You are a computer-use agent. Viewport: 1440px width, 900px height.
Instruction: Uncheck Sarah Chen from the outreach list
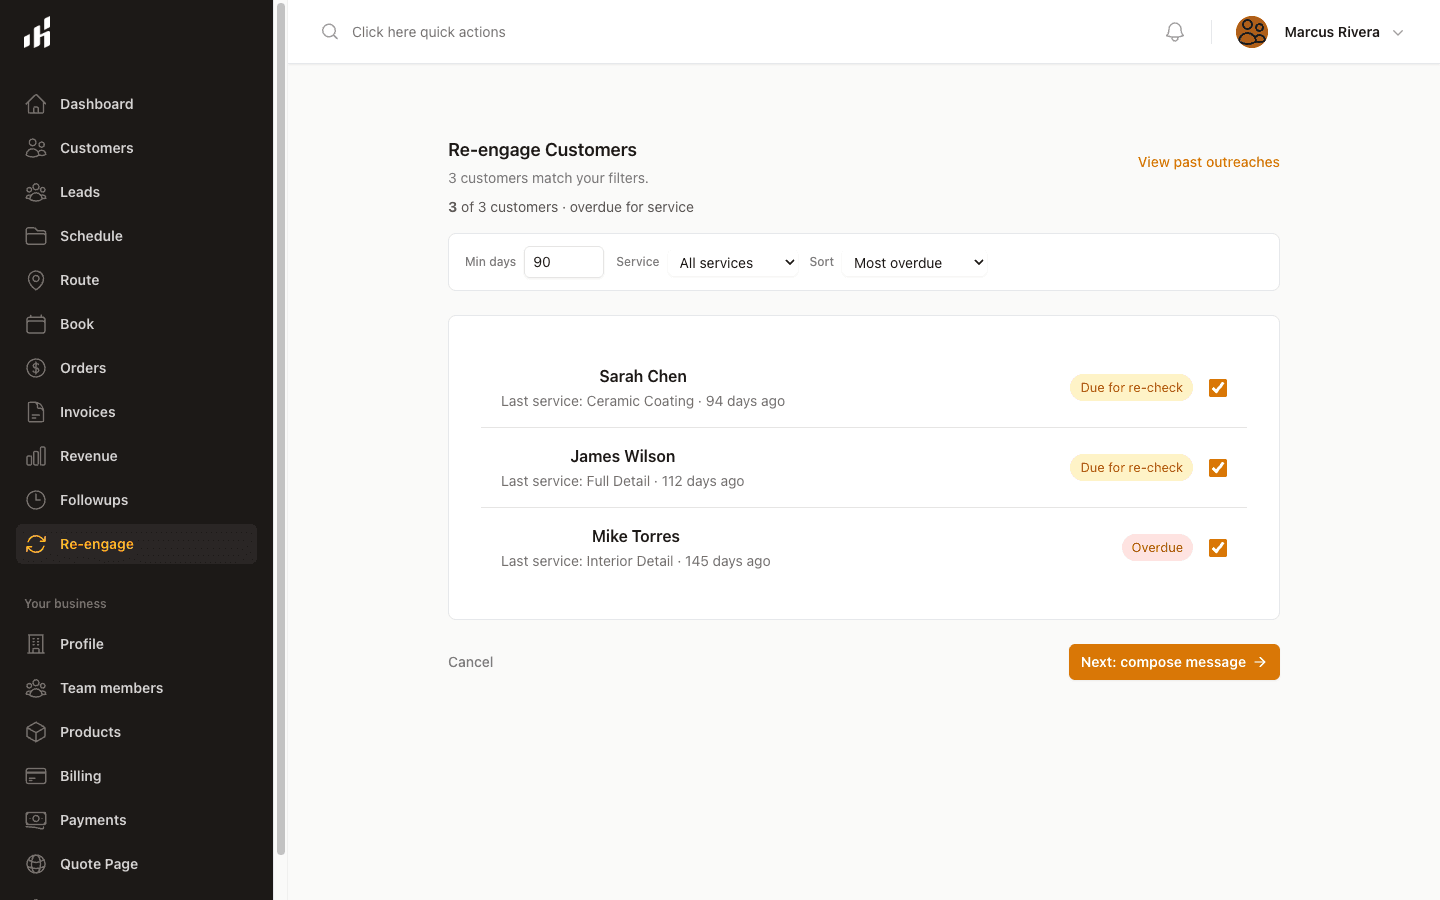point(1217,387)
